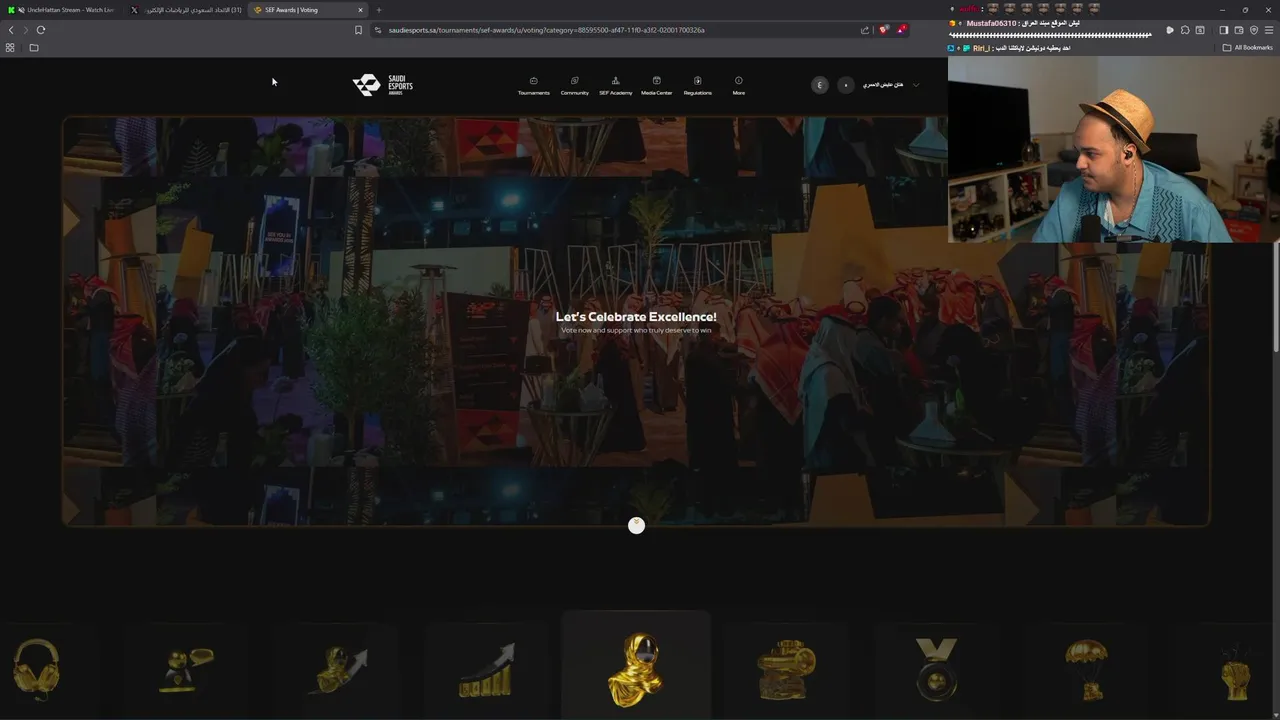Open Brave VPN shield icon

(x=1254, y=30)
